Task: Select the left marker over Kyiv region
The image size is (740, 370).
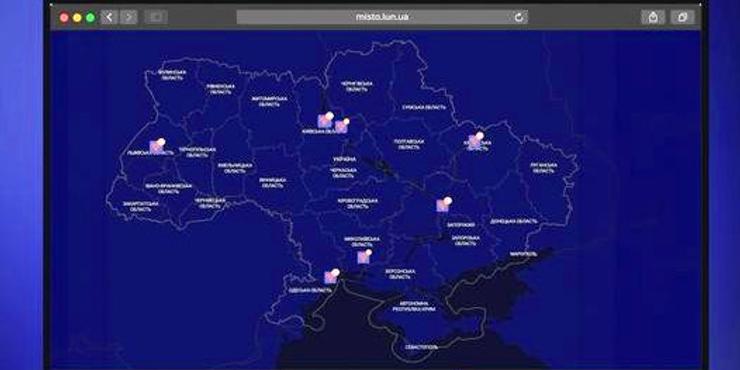Action: pyautogui.click(x=326, y=120)
